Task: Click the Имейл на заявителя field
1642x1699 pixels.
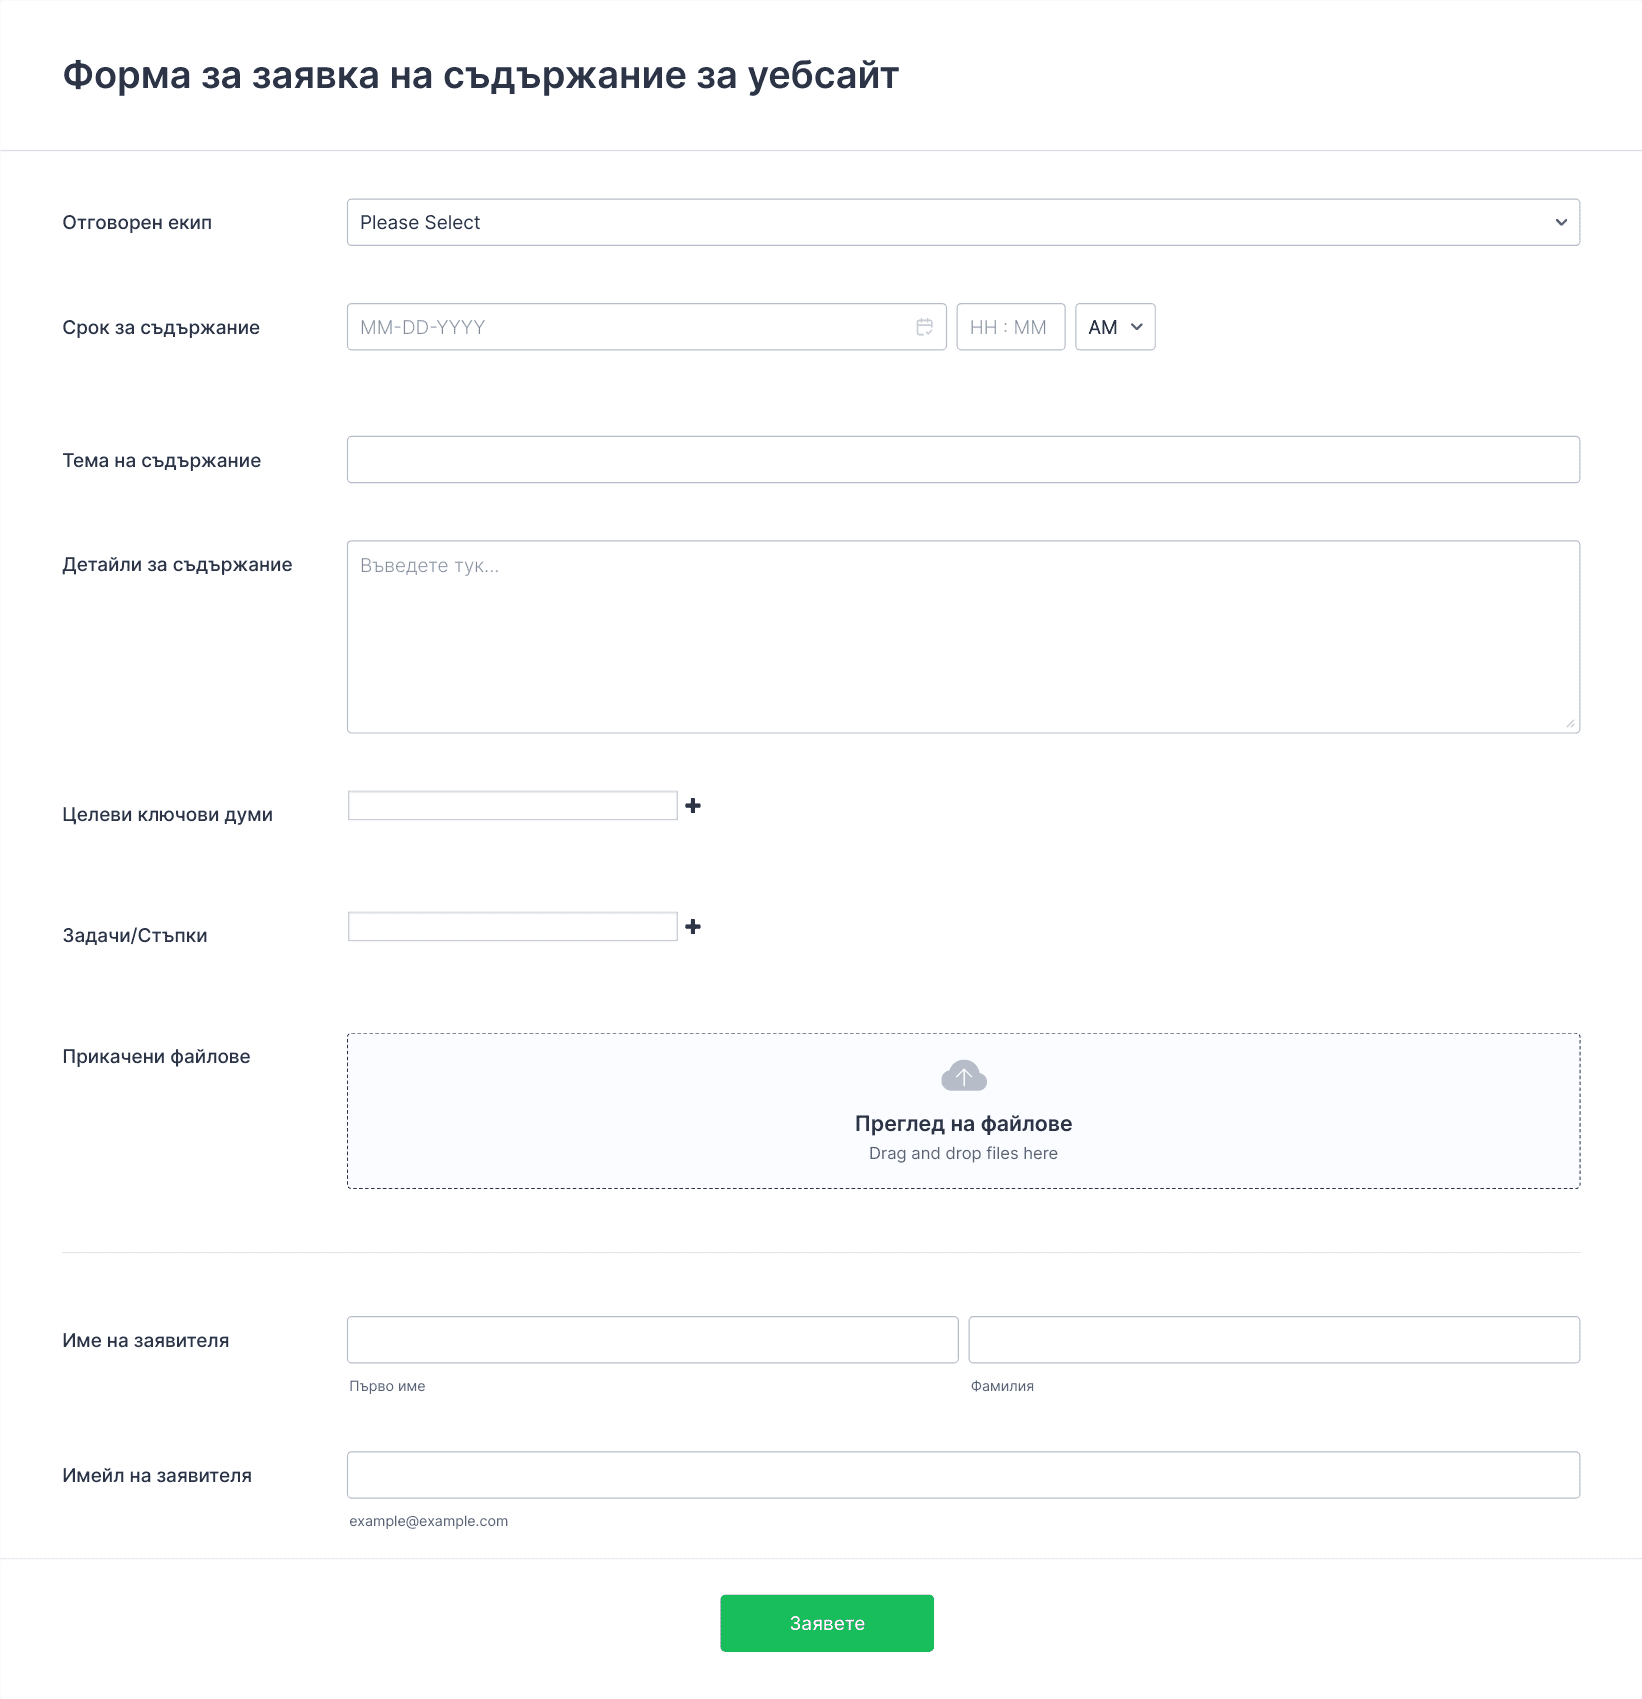Action: tap(963, 1475)
